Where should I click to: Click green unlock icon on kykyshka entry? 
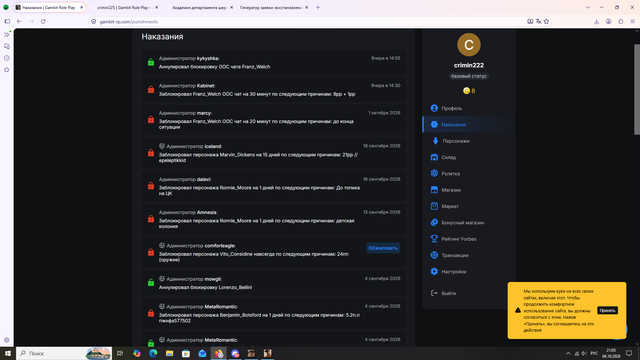pos(151,62)
